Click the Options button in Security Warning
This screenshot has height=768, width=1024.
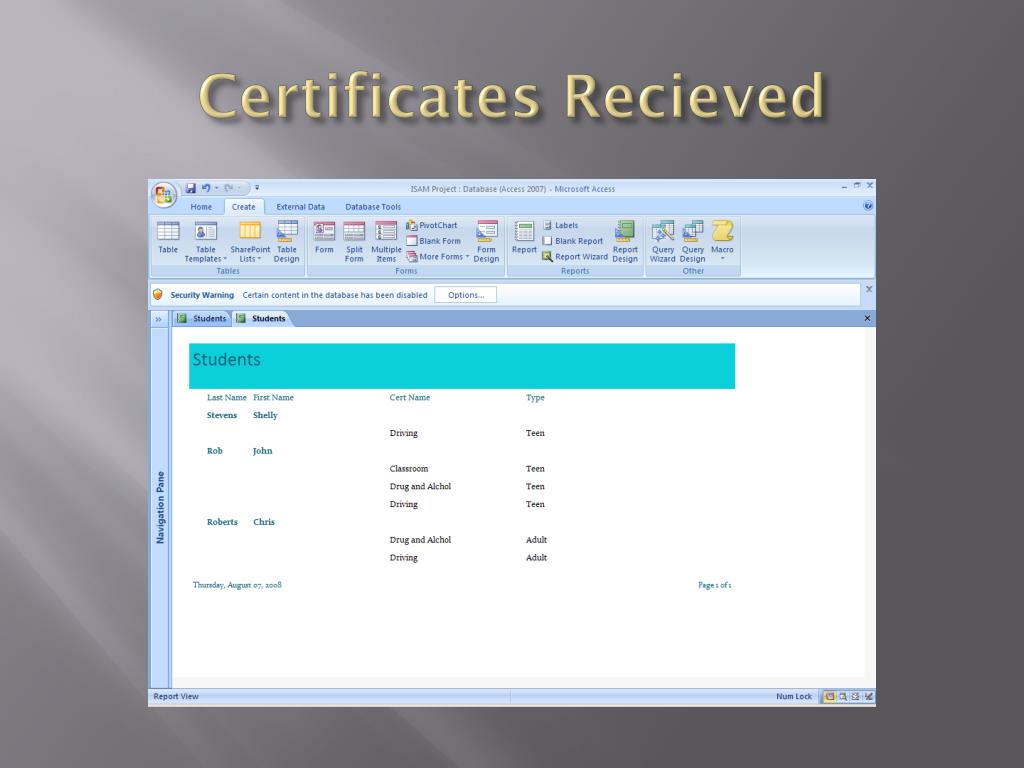point(465,295)
